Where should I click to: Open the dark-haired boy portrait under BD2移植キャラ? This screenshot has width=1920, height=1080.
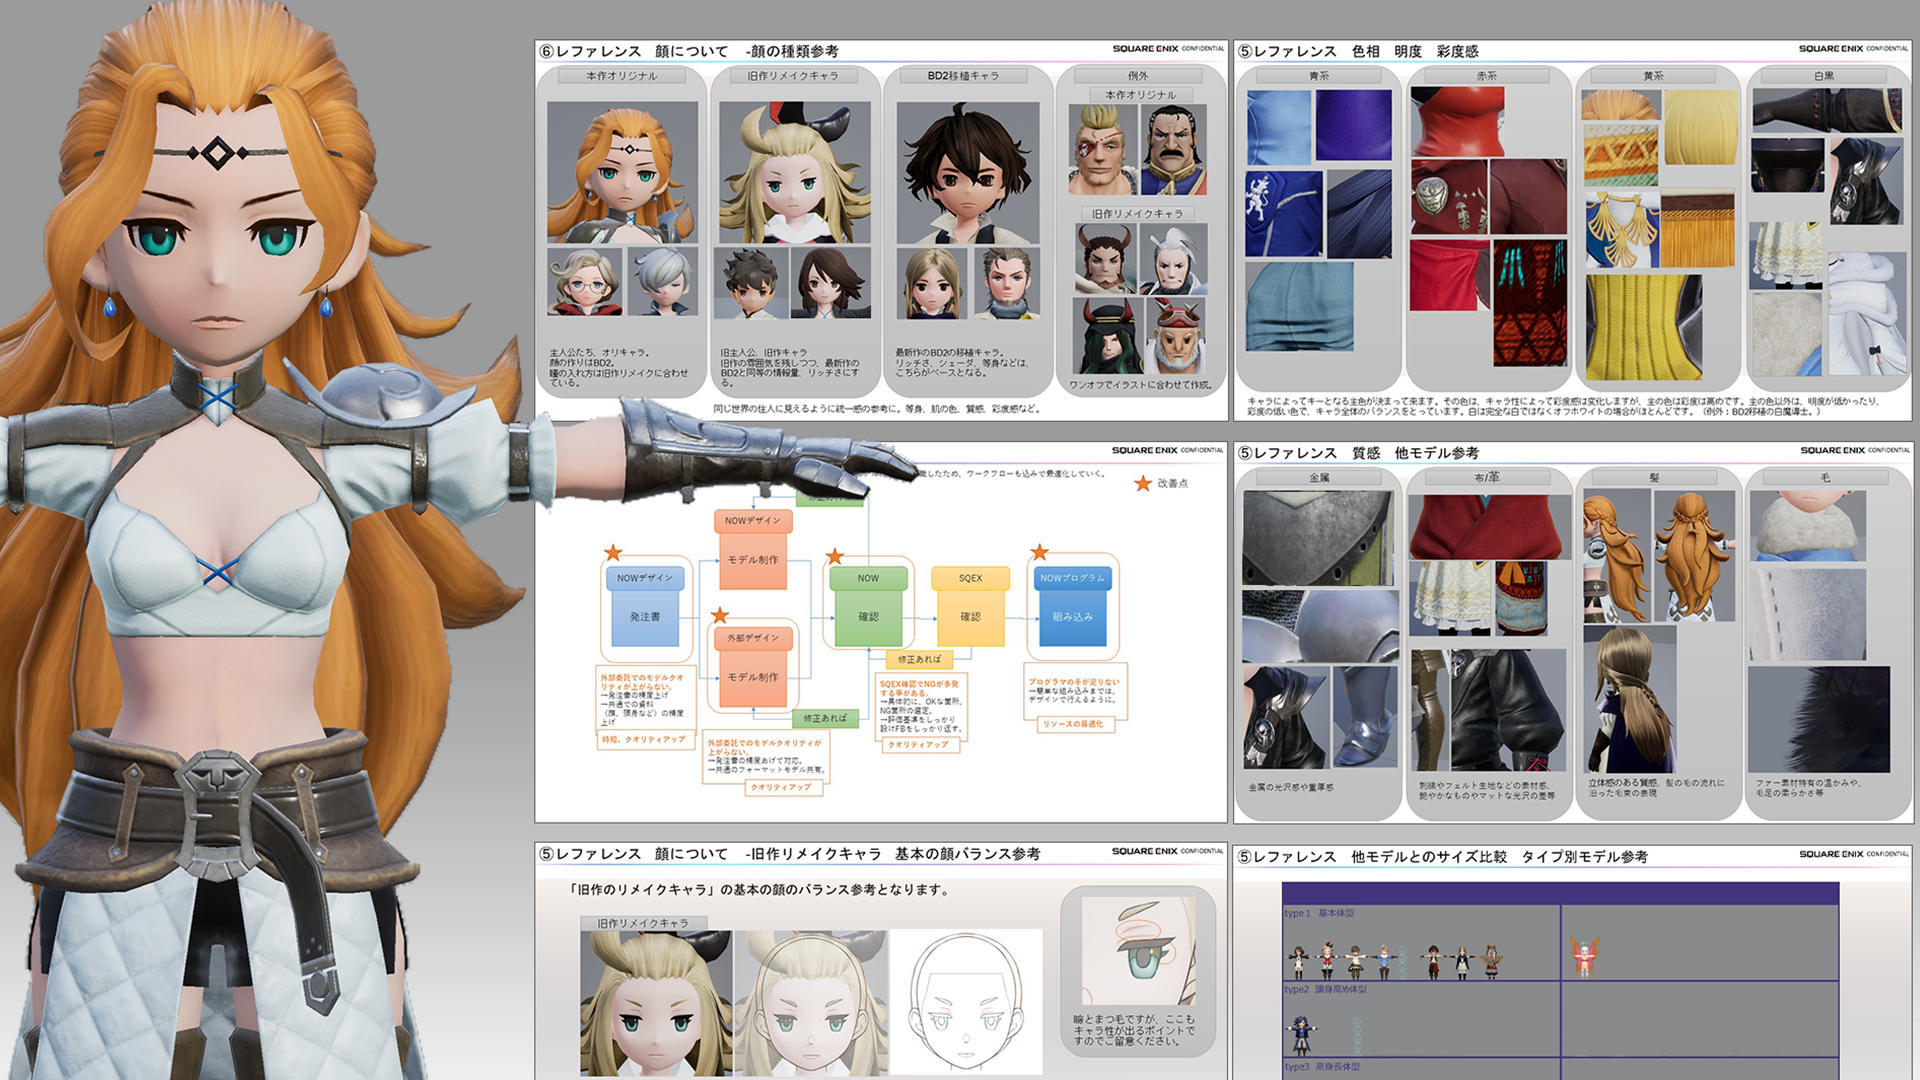pos(967,172)
